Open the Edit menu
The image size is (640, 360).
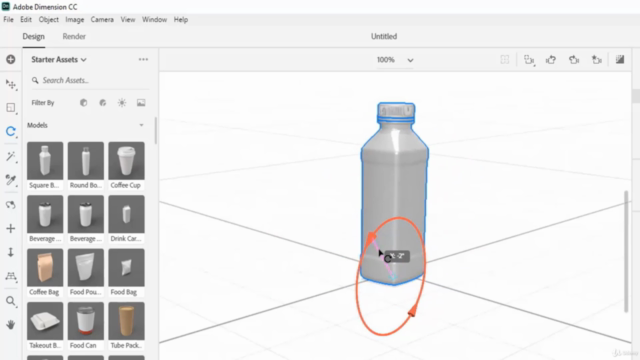[x=26, y=20]
